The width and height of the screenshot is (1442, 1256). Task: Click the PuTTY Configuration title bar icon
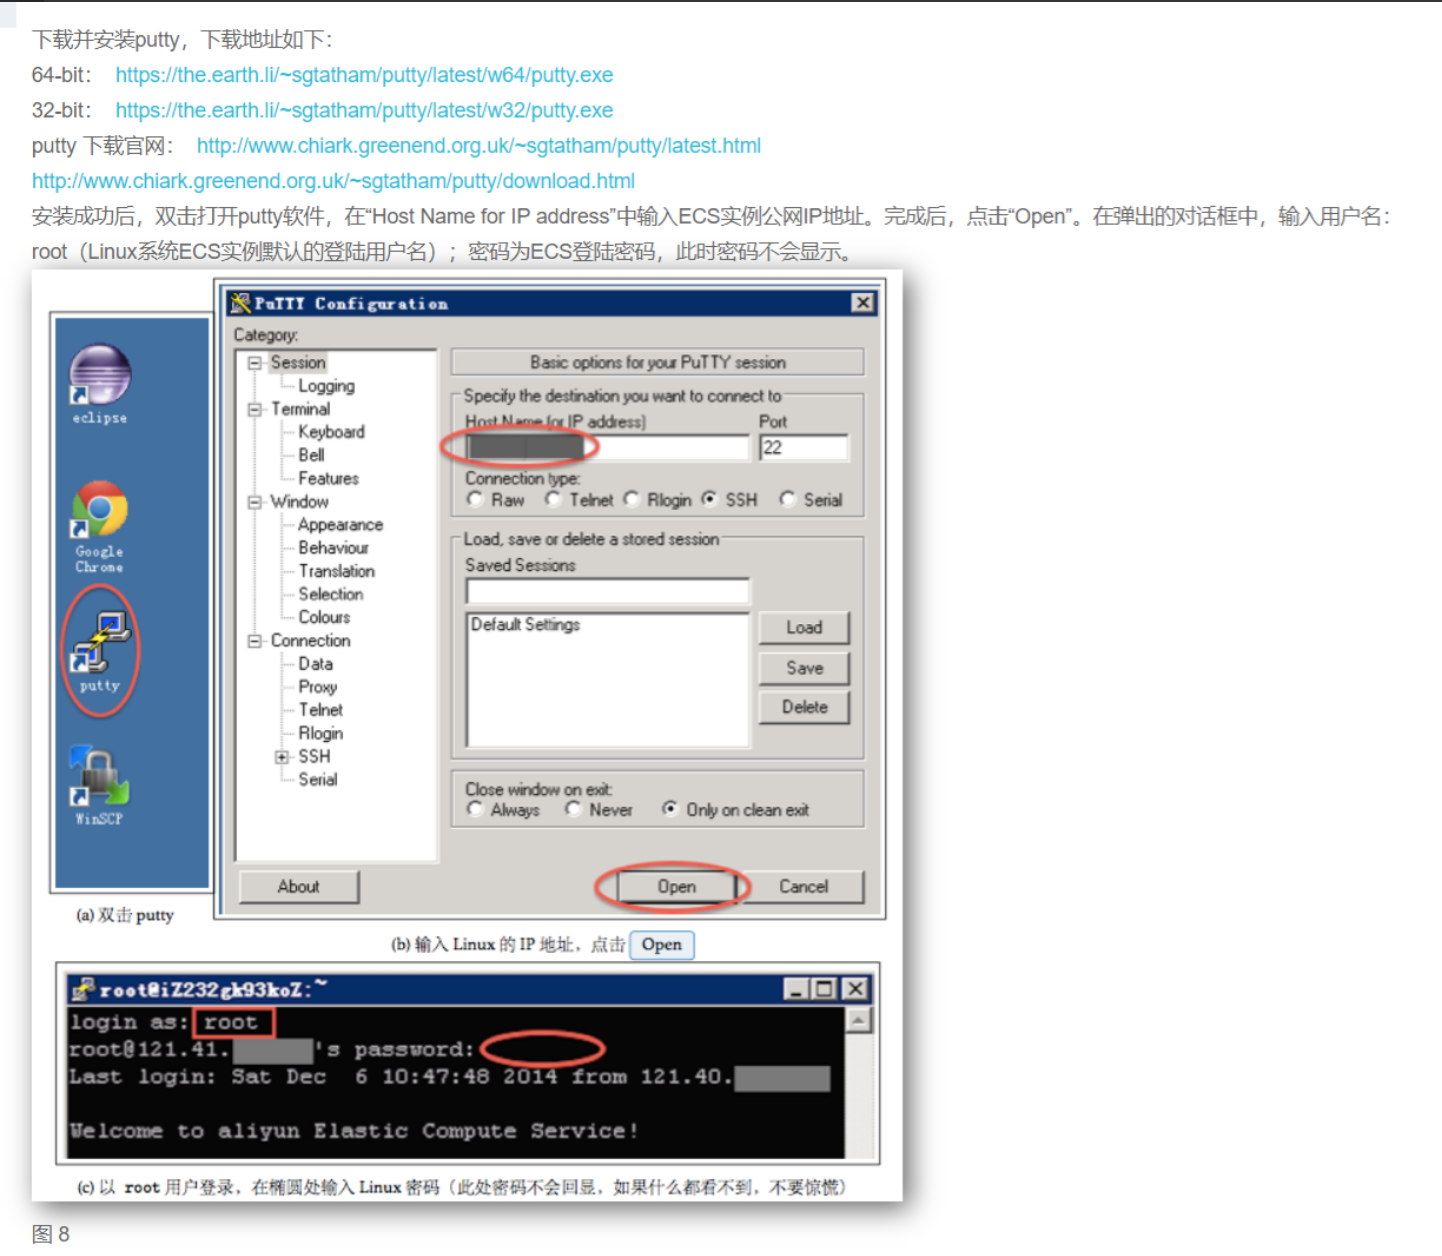click(x=240, y=303)
